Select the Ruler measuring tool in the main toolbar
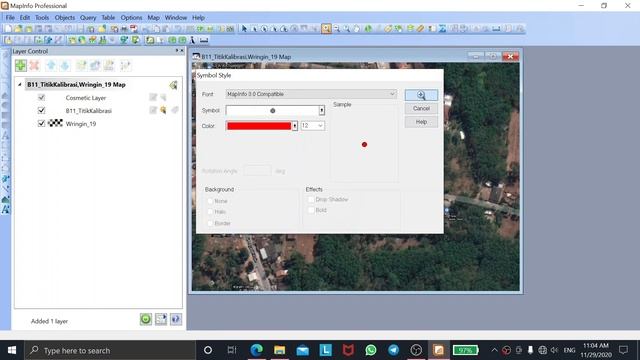 (420, 29)
